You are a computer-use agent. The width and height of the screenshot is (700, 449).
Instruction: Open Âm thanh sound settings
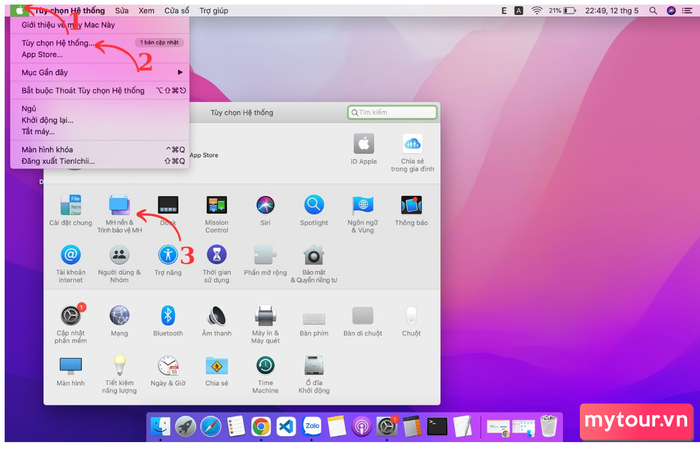coord(216,316)
